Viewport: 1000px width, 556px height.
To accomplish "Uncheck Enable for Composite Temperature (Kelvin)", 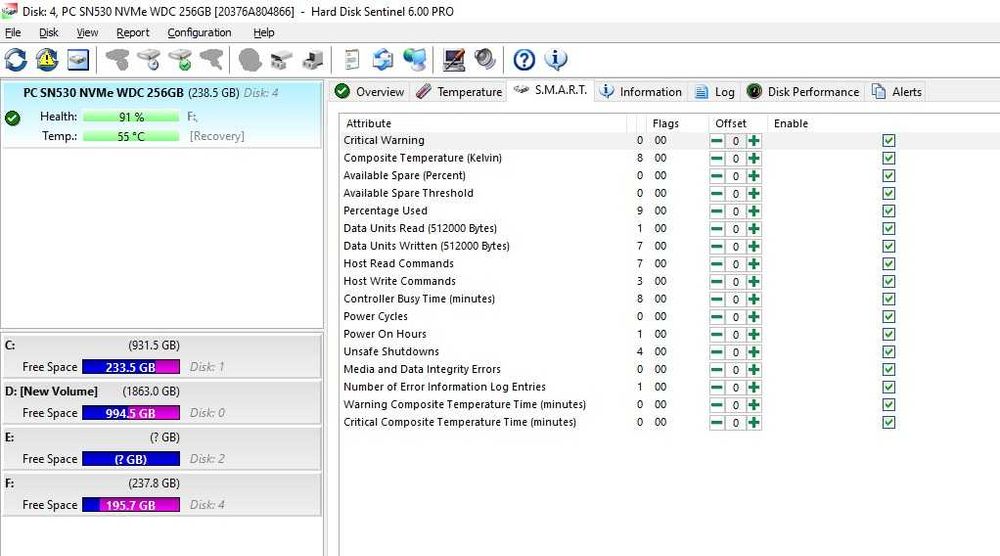I will pos(888,158).
